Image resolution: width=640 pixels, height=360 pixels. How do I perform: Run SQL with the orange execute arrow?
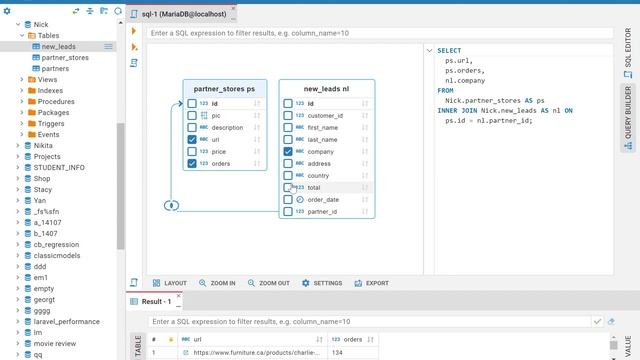point(134,31)
